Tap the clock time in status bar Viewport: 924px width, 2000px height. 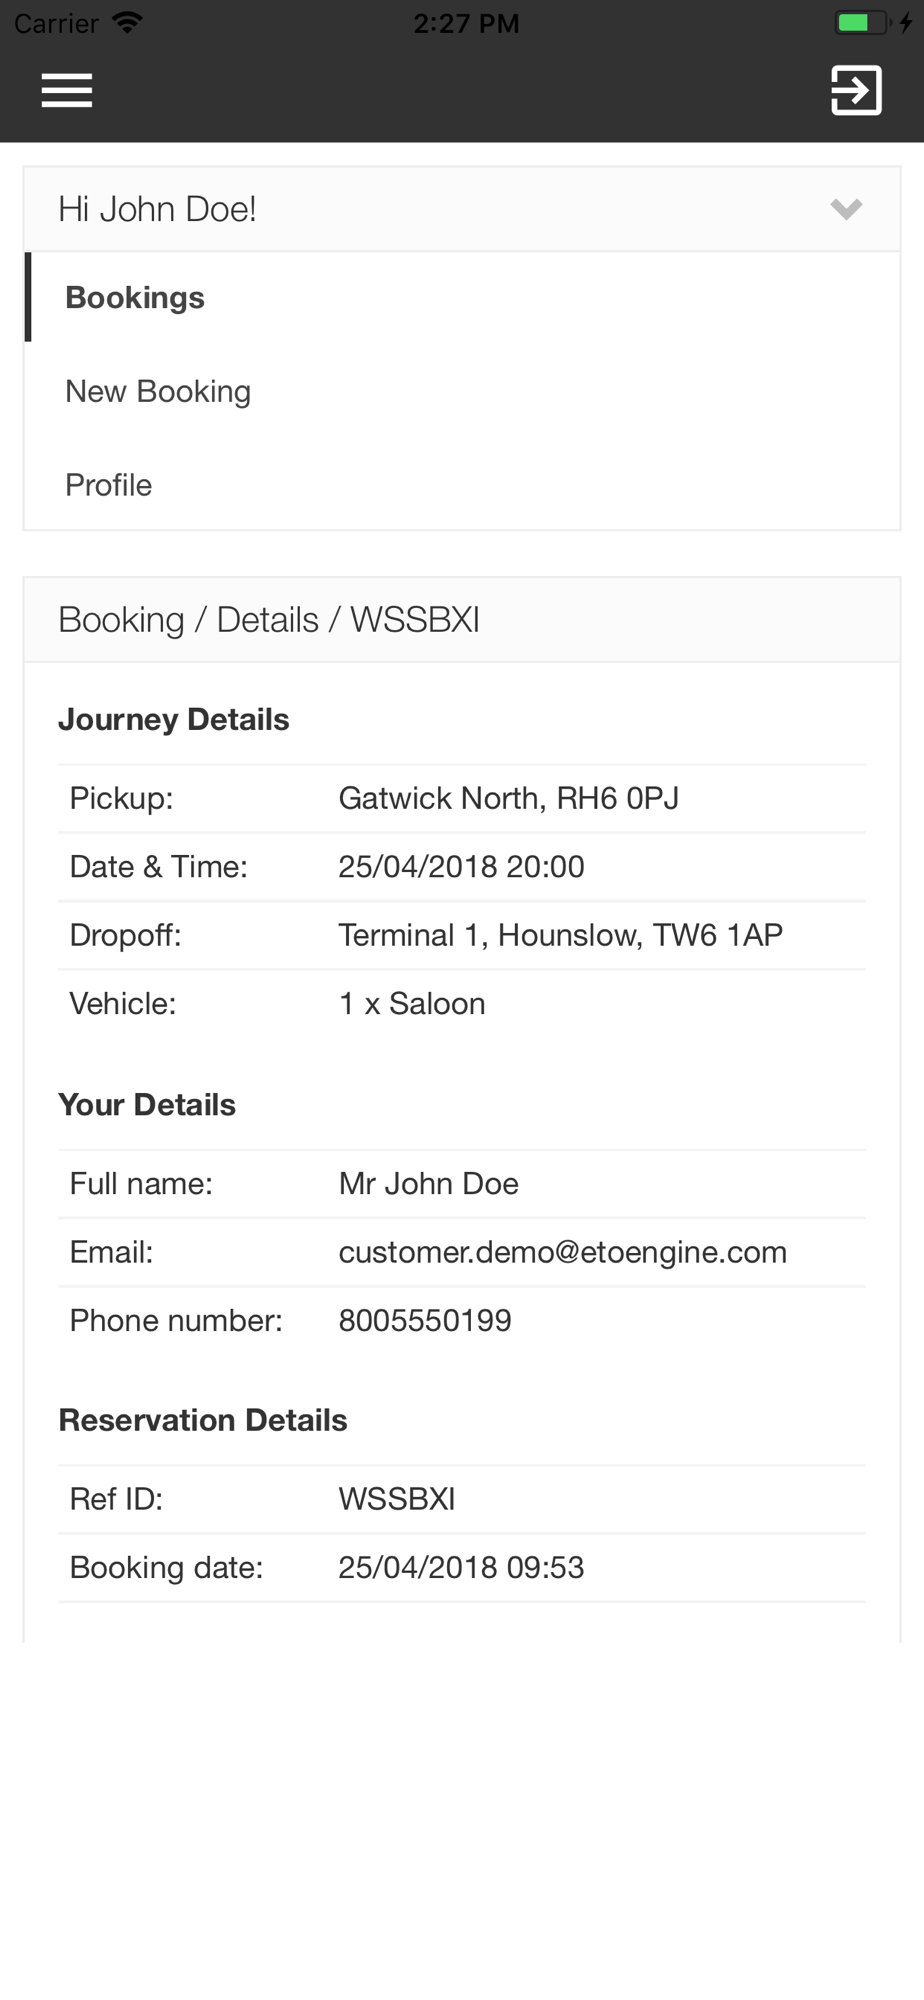coord(466,23)
